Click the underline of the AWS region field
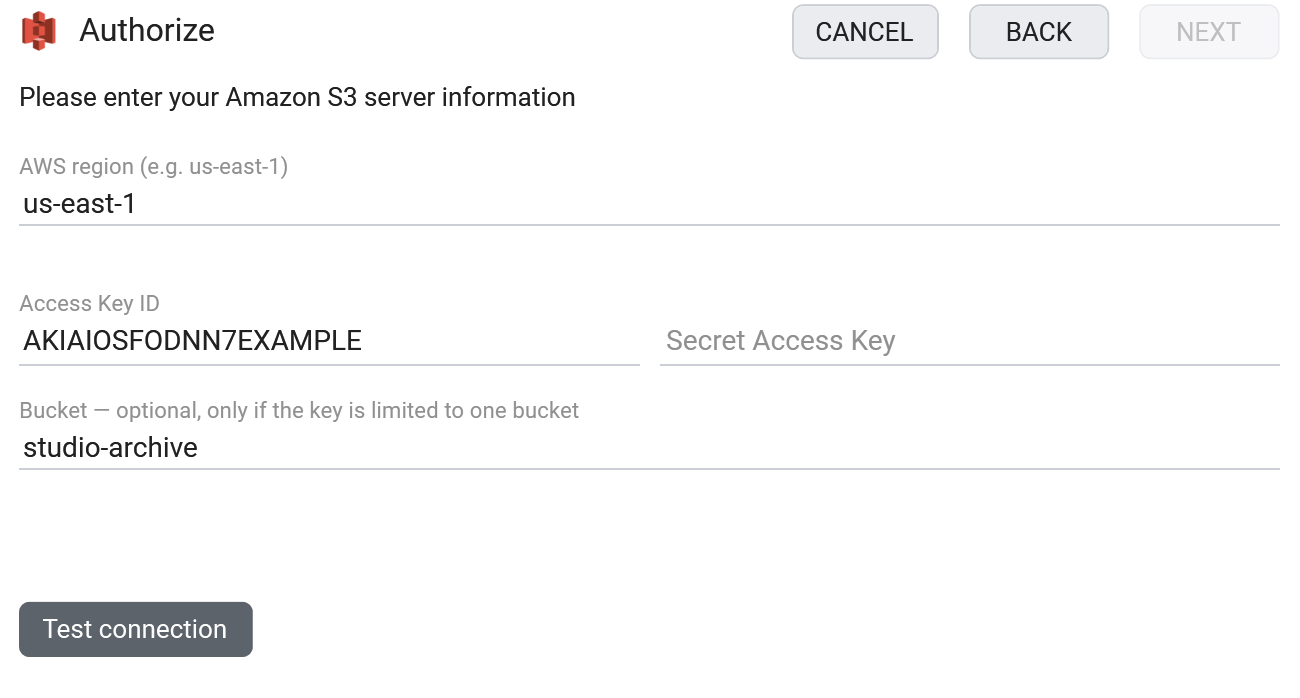 649,225
